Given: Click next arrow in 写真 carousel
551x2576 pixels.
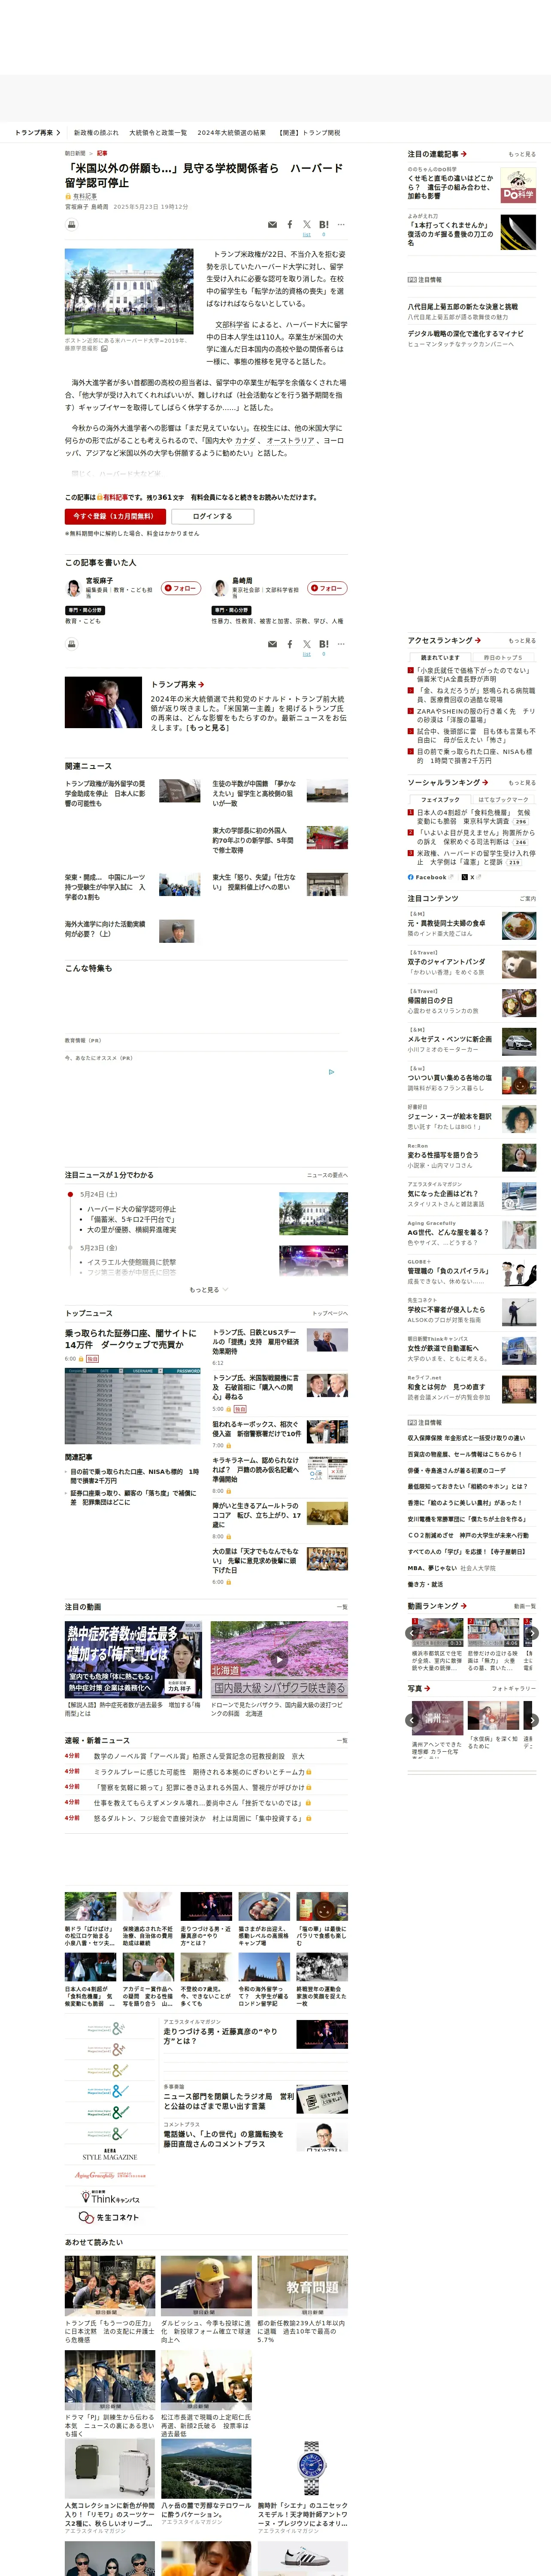Looking at the screenshot, I should (x=532, y=1720).
